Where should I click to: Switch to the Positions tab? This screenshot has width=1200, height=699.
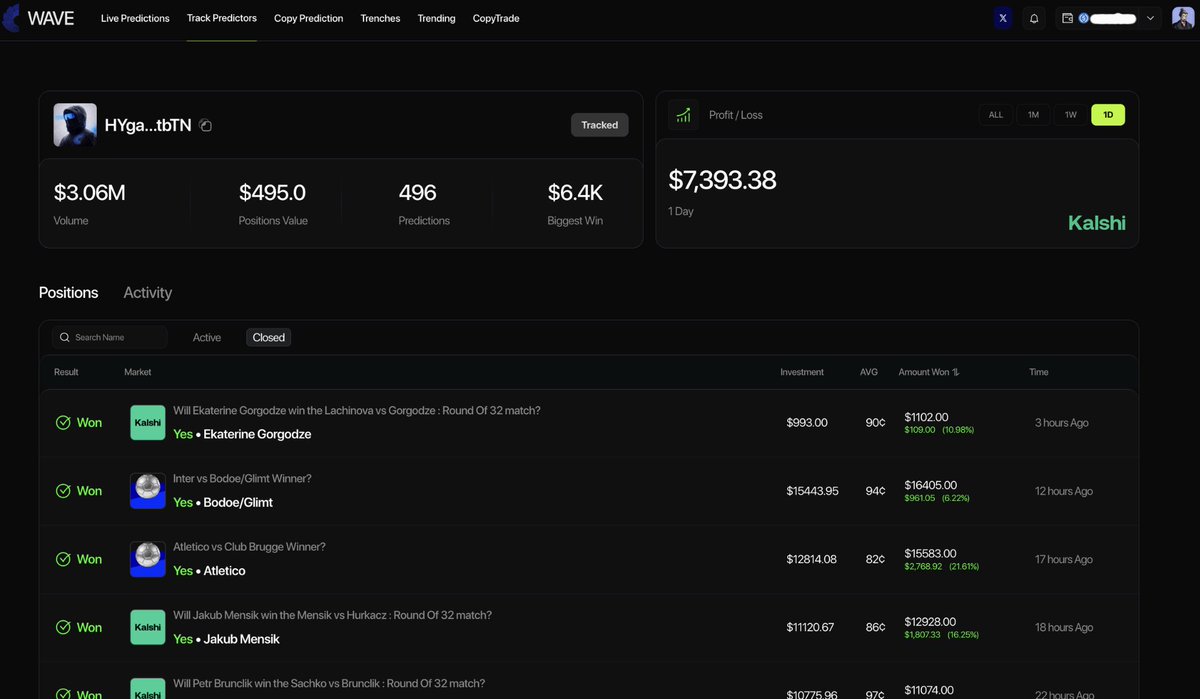(68, 292)
